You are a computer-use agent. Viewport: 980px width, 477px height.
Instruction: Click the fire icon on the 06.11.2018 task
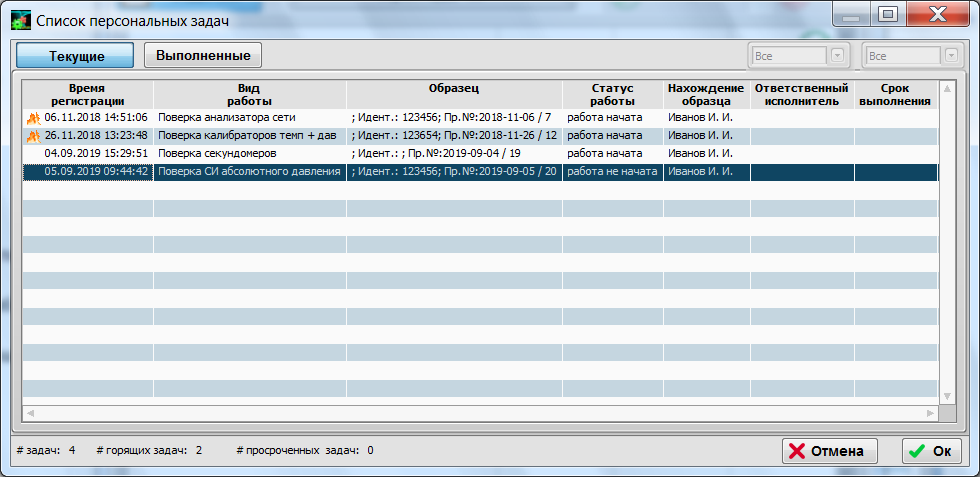pyautogui.click(x=33, y=118)
